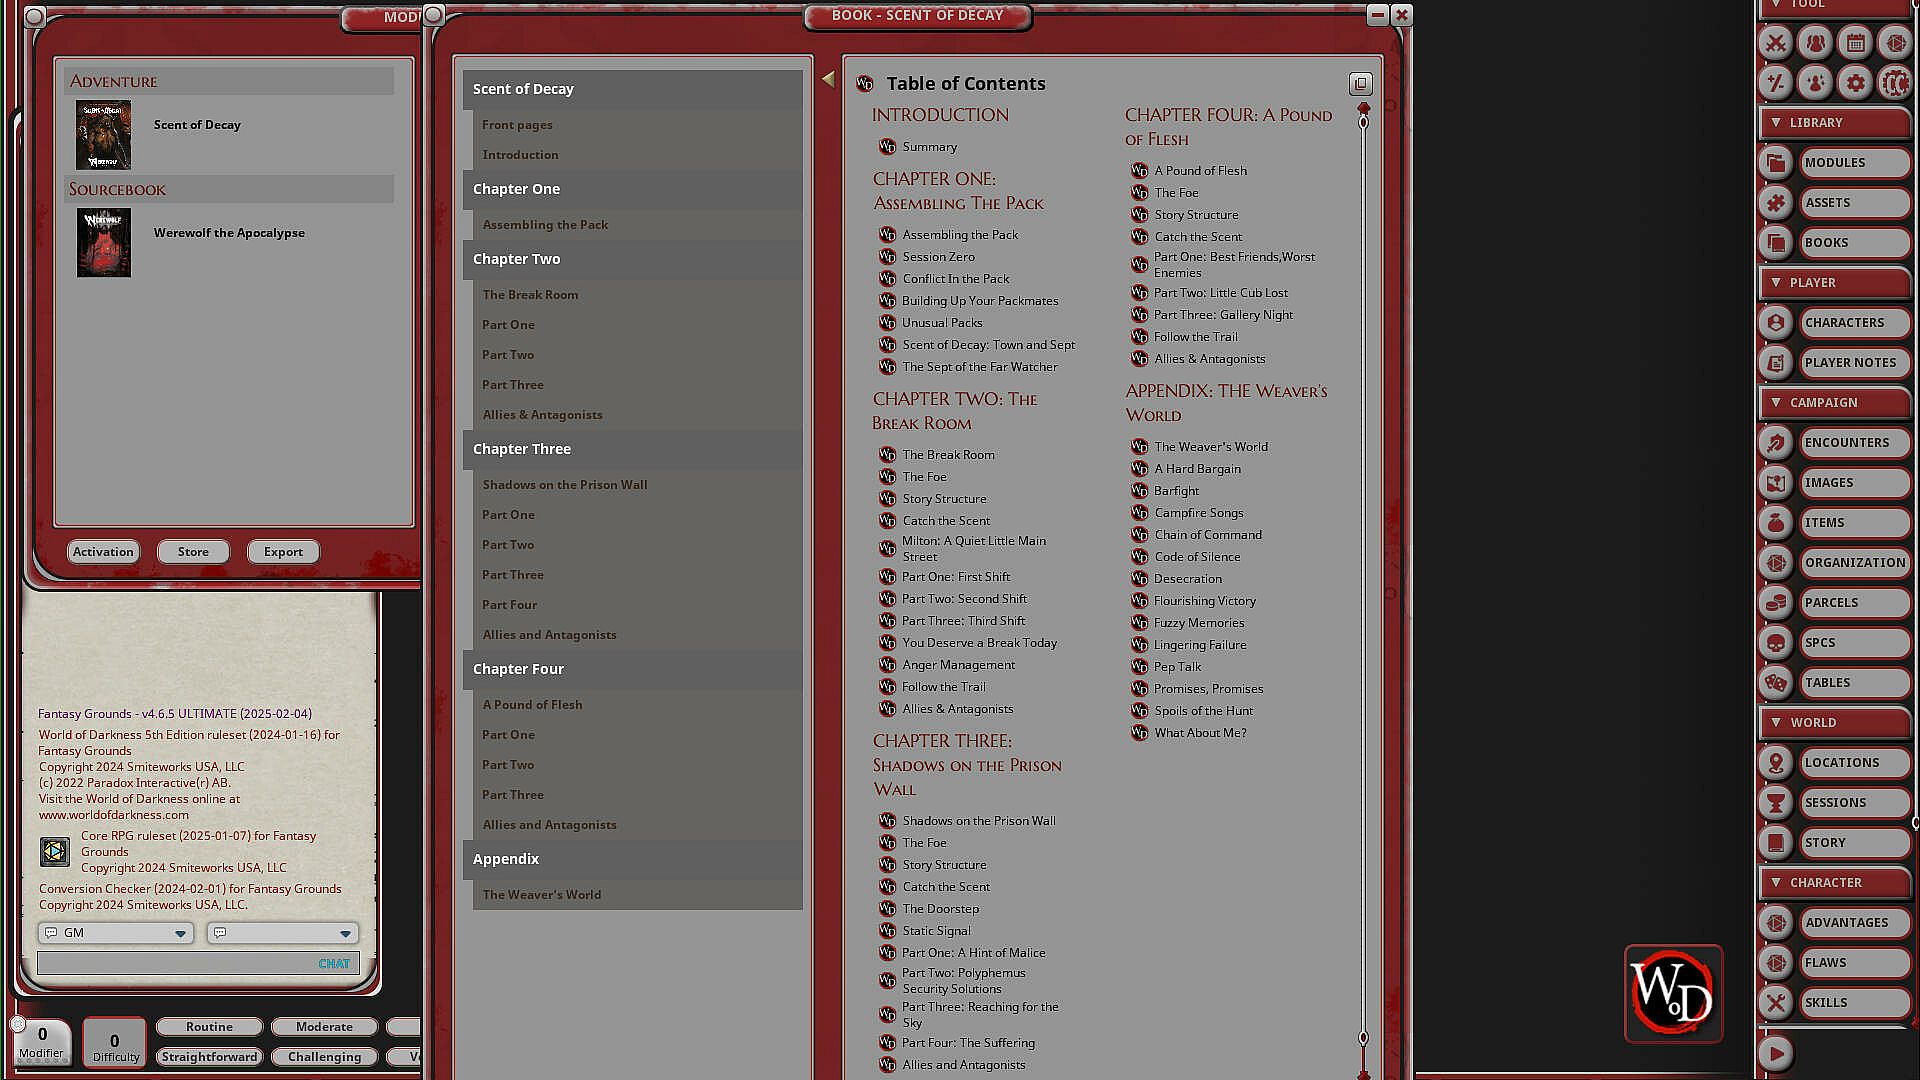This screenshot has height=1080, width=1920.
Task: Click the calendar tool icon
Action: [x=1855, y=43]
